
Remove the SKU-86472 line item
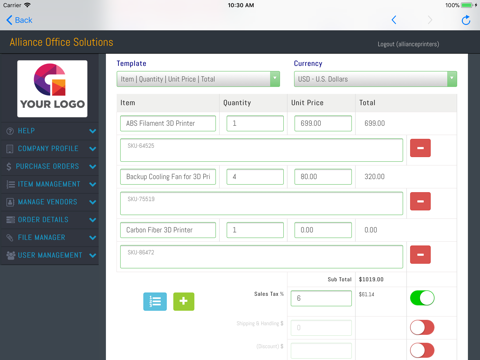coord(420,255)
